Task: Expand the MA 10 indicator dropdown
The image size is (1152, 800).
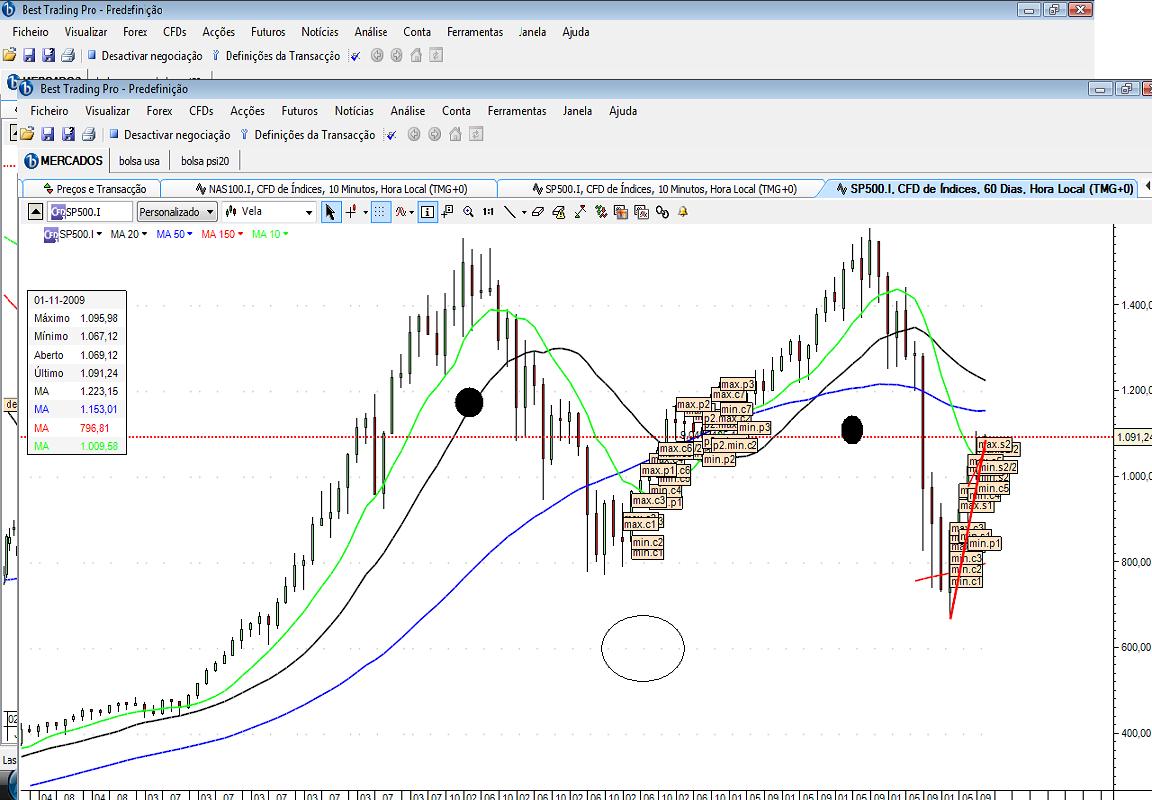Action: click(285, 234)
